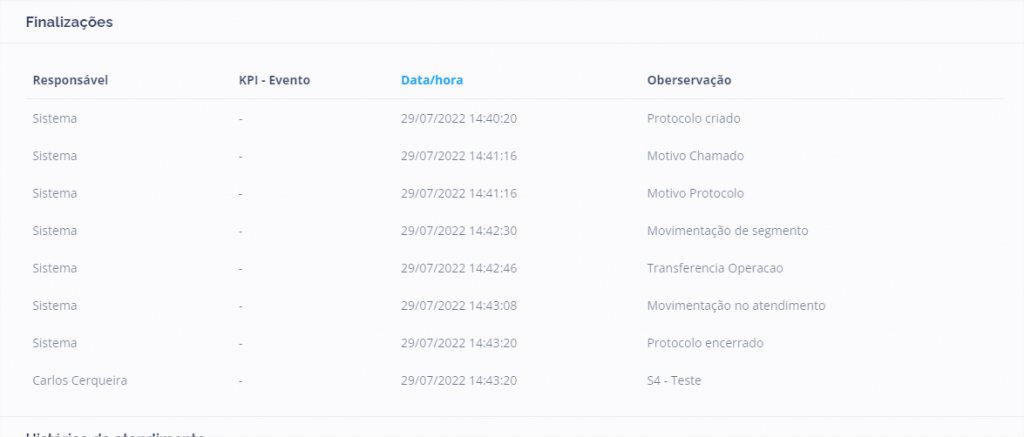The width and height of the screenshot is (1024, 437).
Task: Click the 29/07/2022 14:40:20 timestamp
Action: 458,118
